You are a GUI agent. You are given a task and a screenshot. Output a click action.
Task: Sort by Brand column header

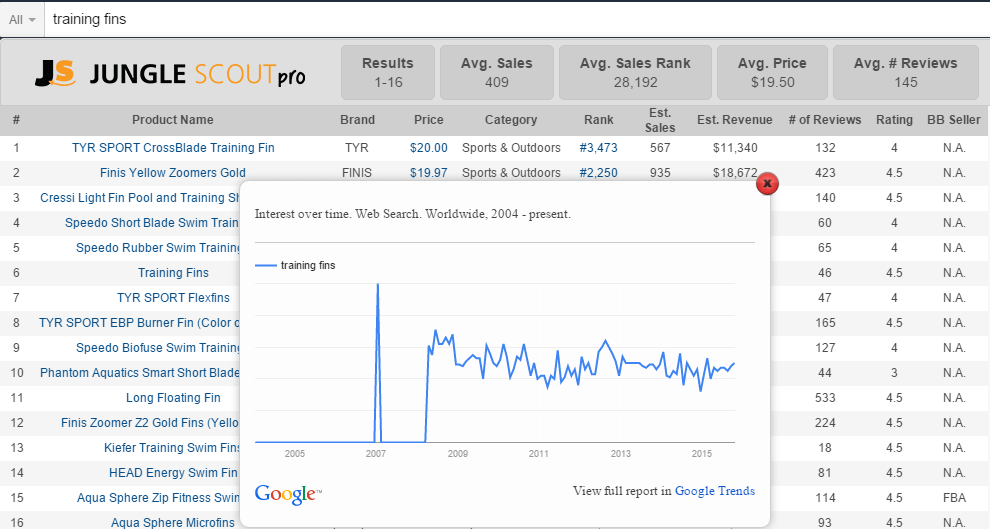[357, 120]
